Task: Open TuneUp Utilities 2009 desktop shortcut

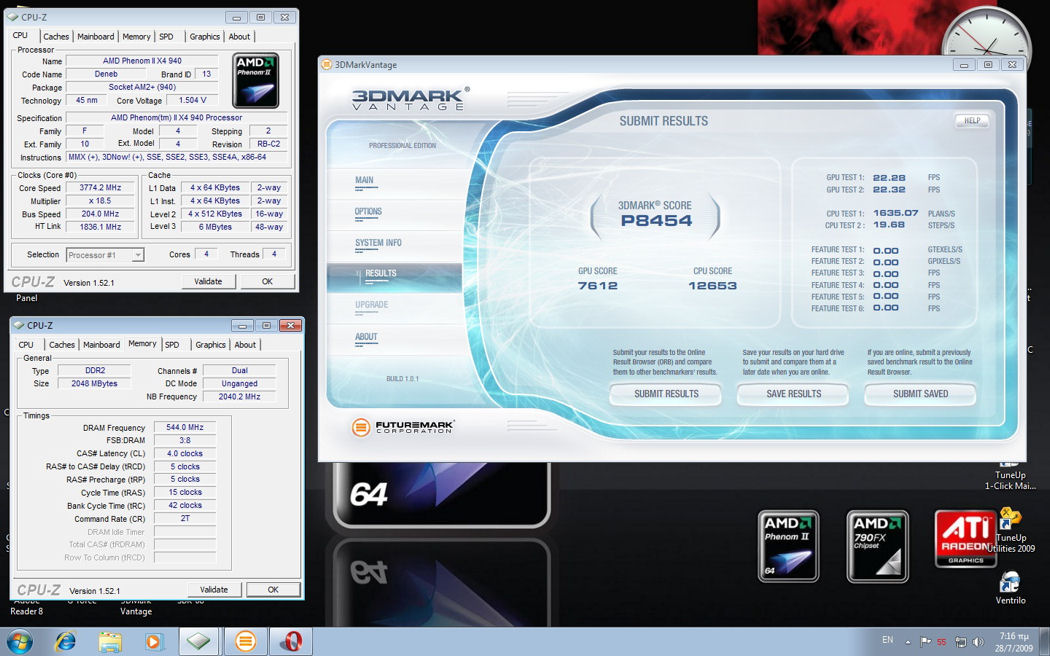Action: tap(1010, 529)
